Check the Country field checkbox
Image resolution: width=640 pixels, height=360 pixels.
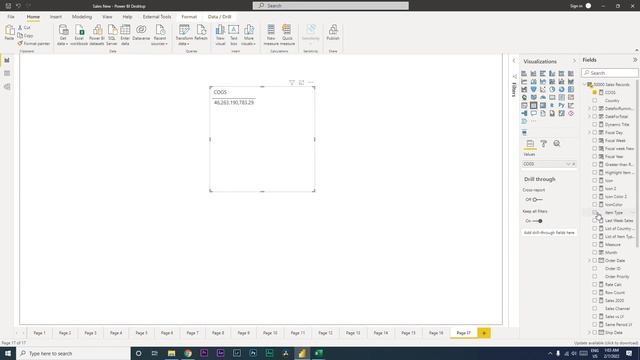coord(595,100)
